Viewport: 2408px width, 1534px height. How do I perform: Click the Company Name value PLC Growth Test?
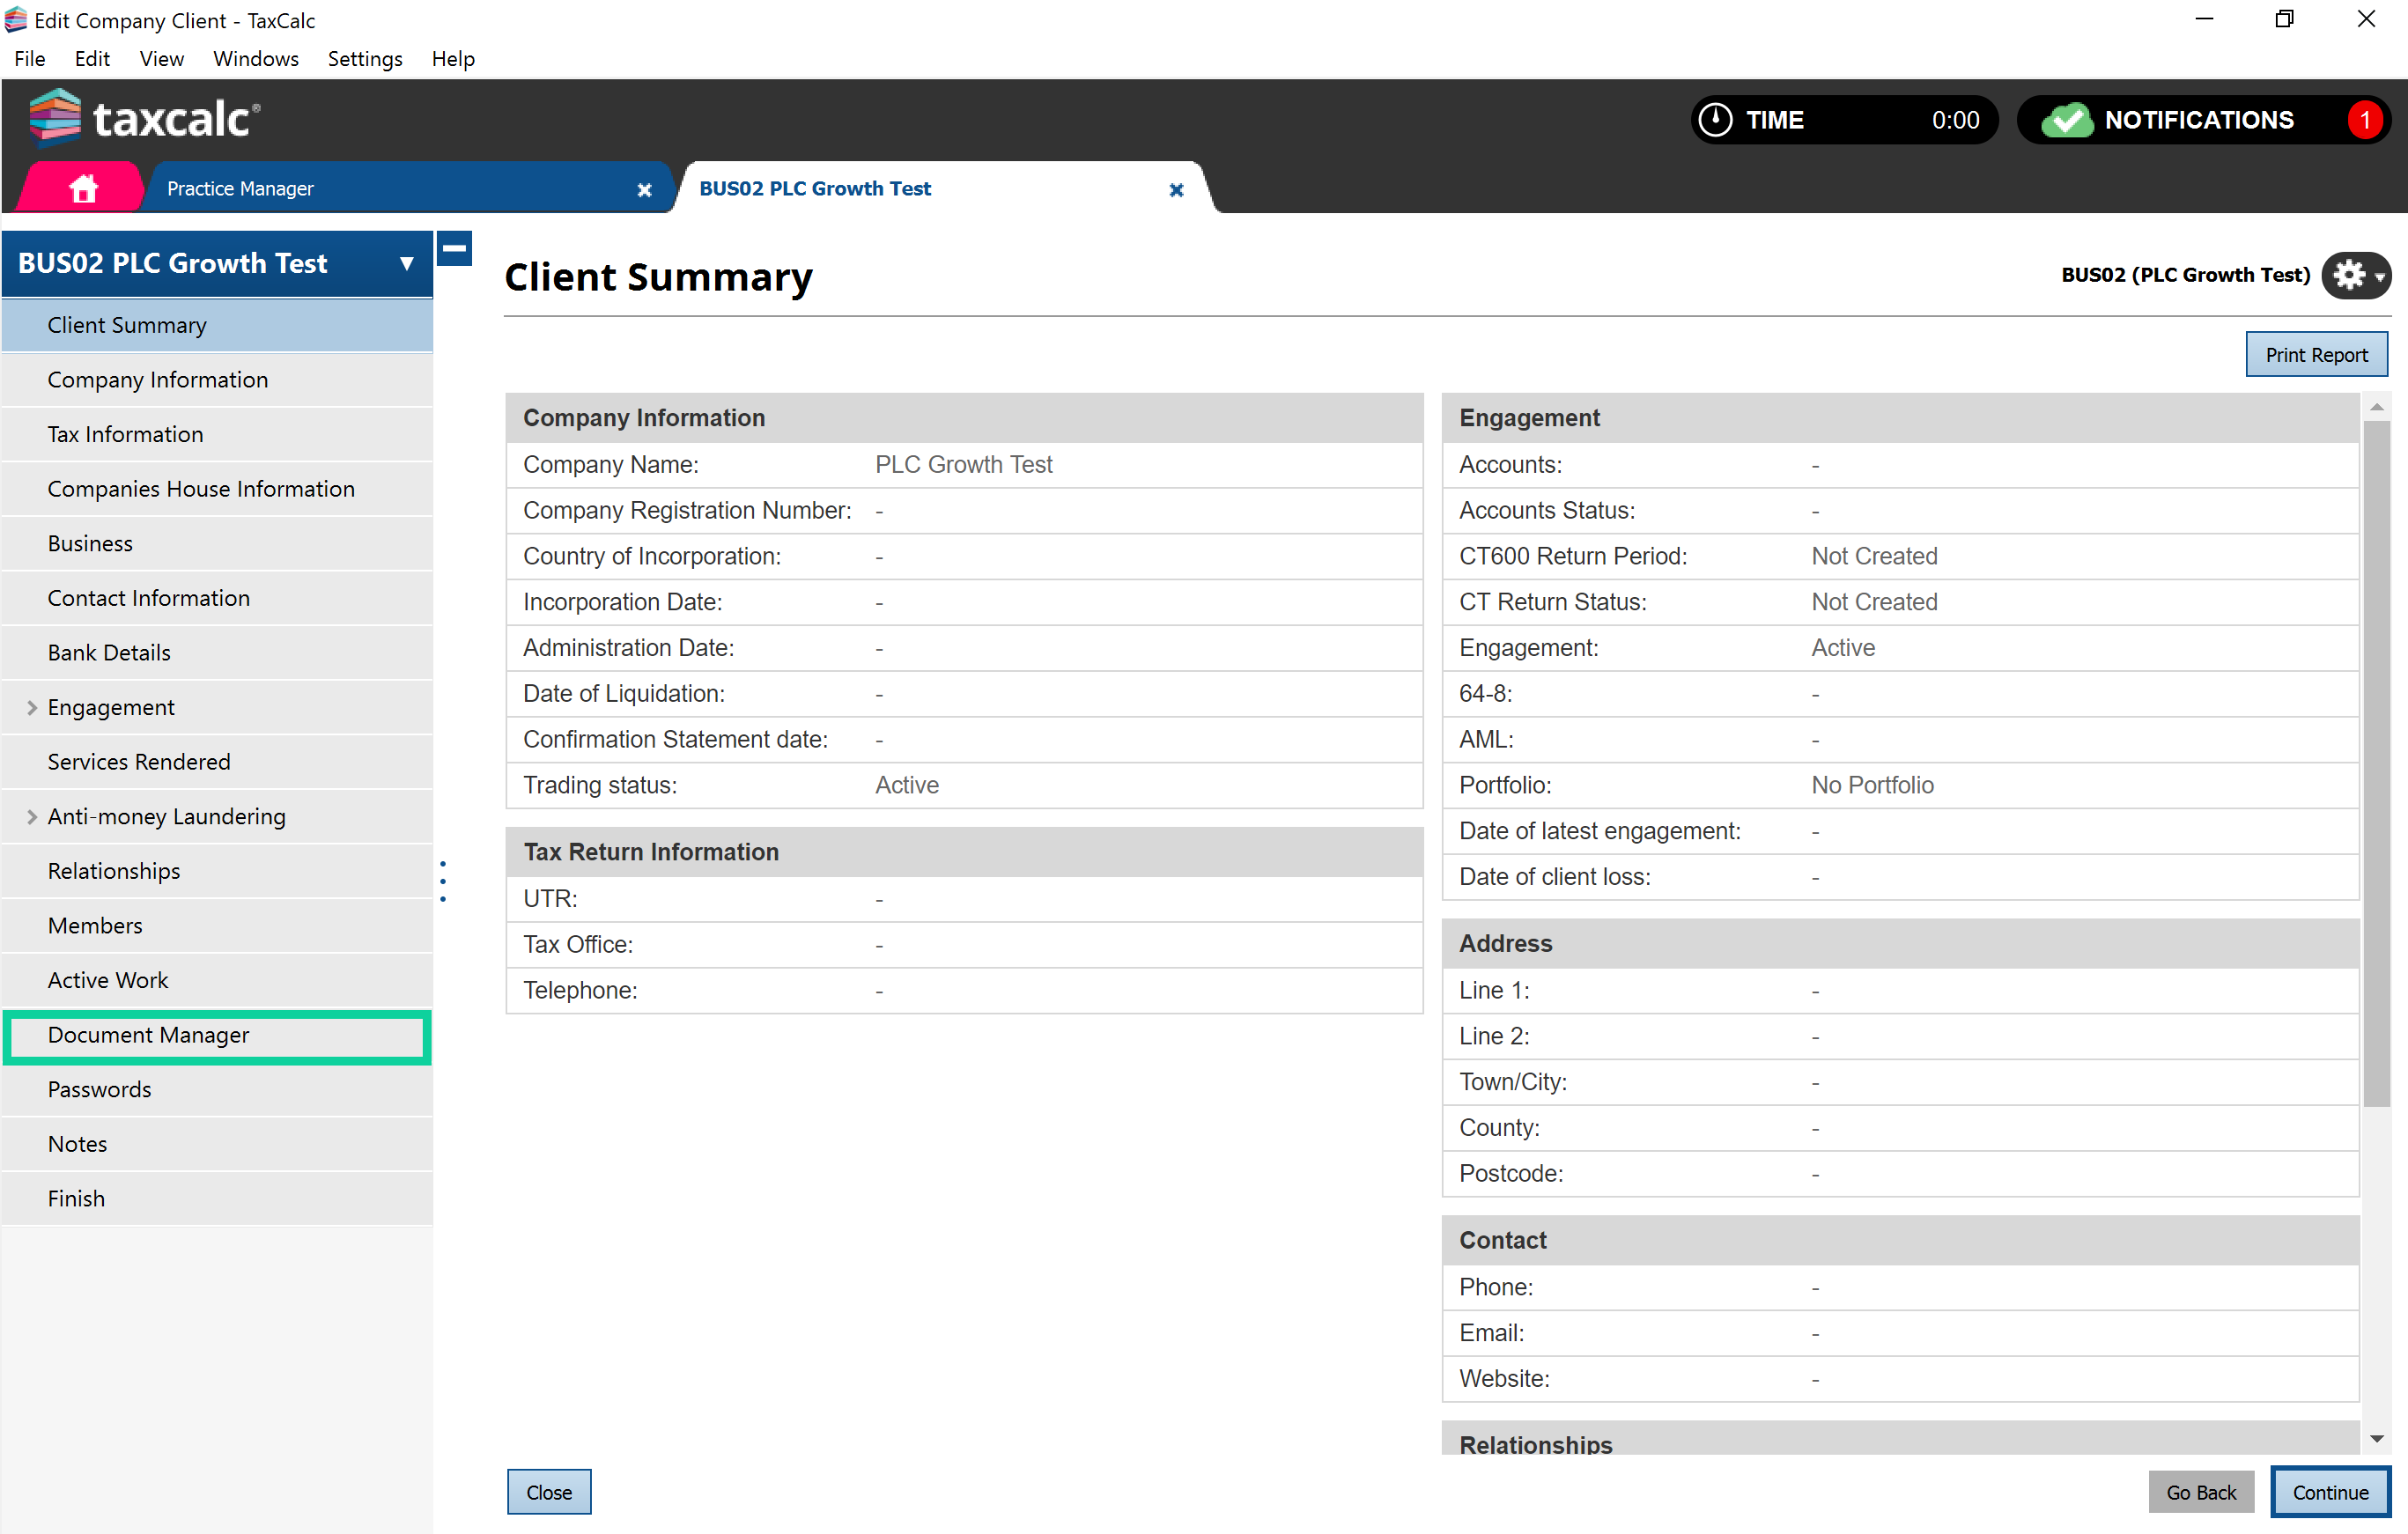[964, 465]
